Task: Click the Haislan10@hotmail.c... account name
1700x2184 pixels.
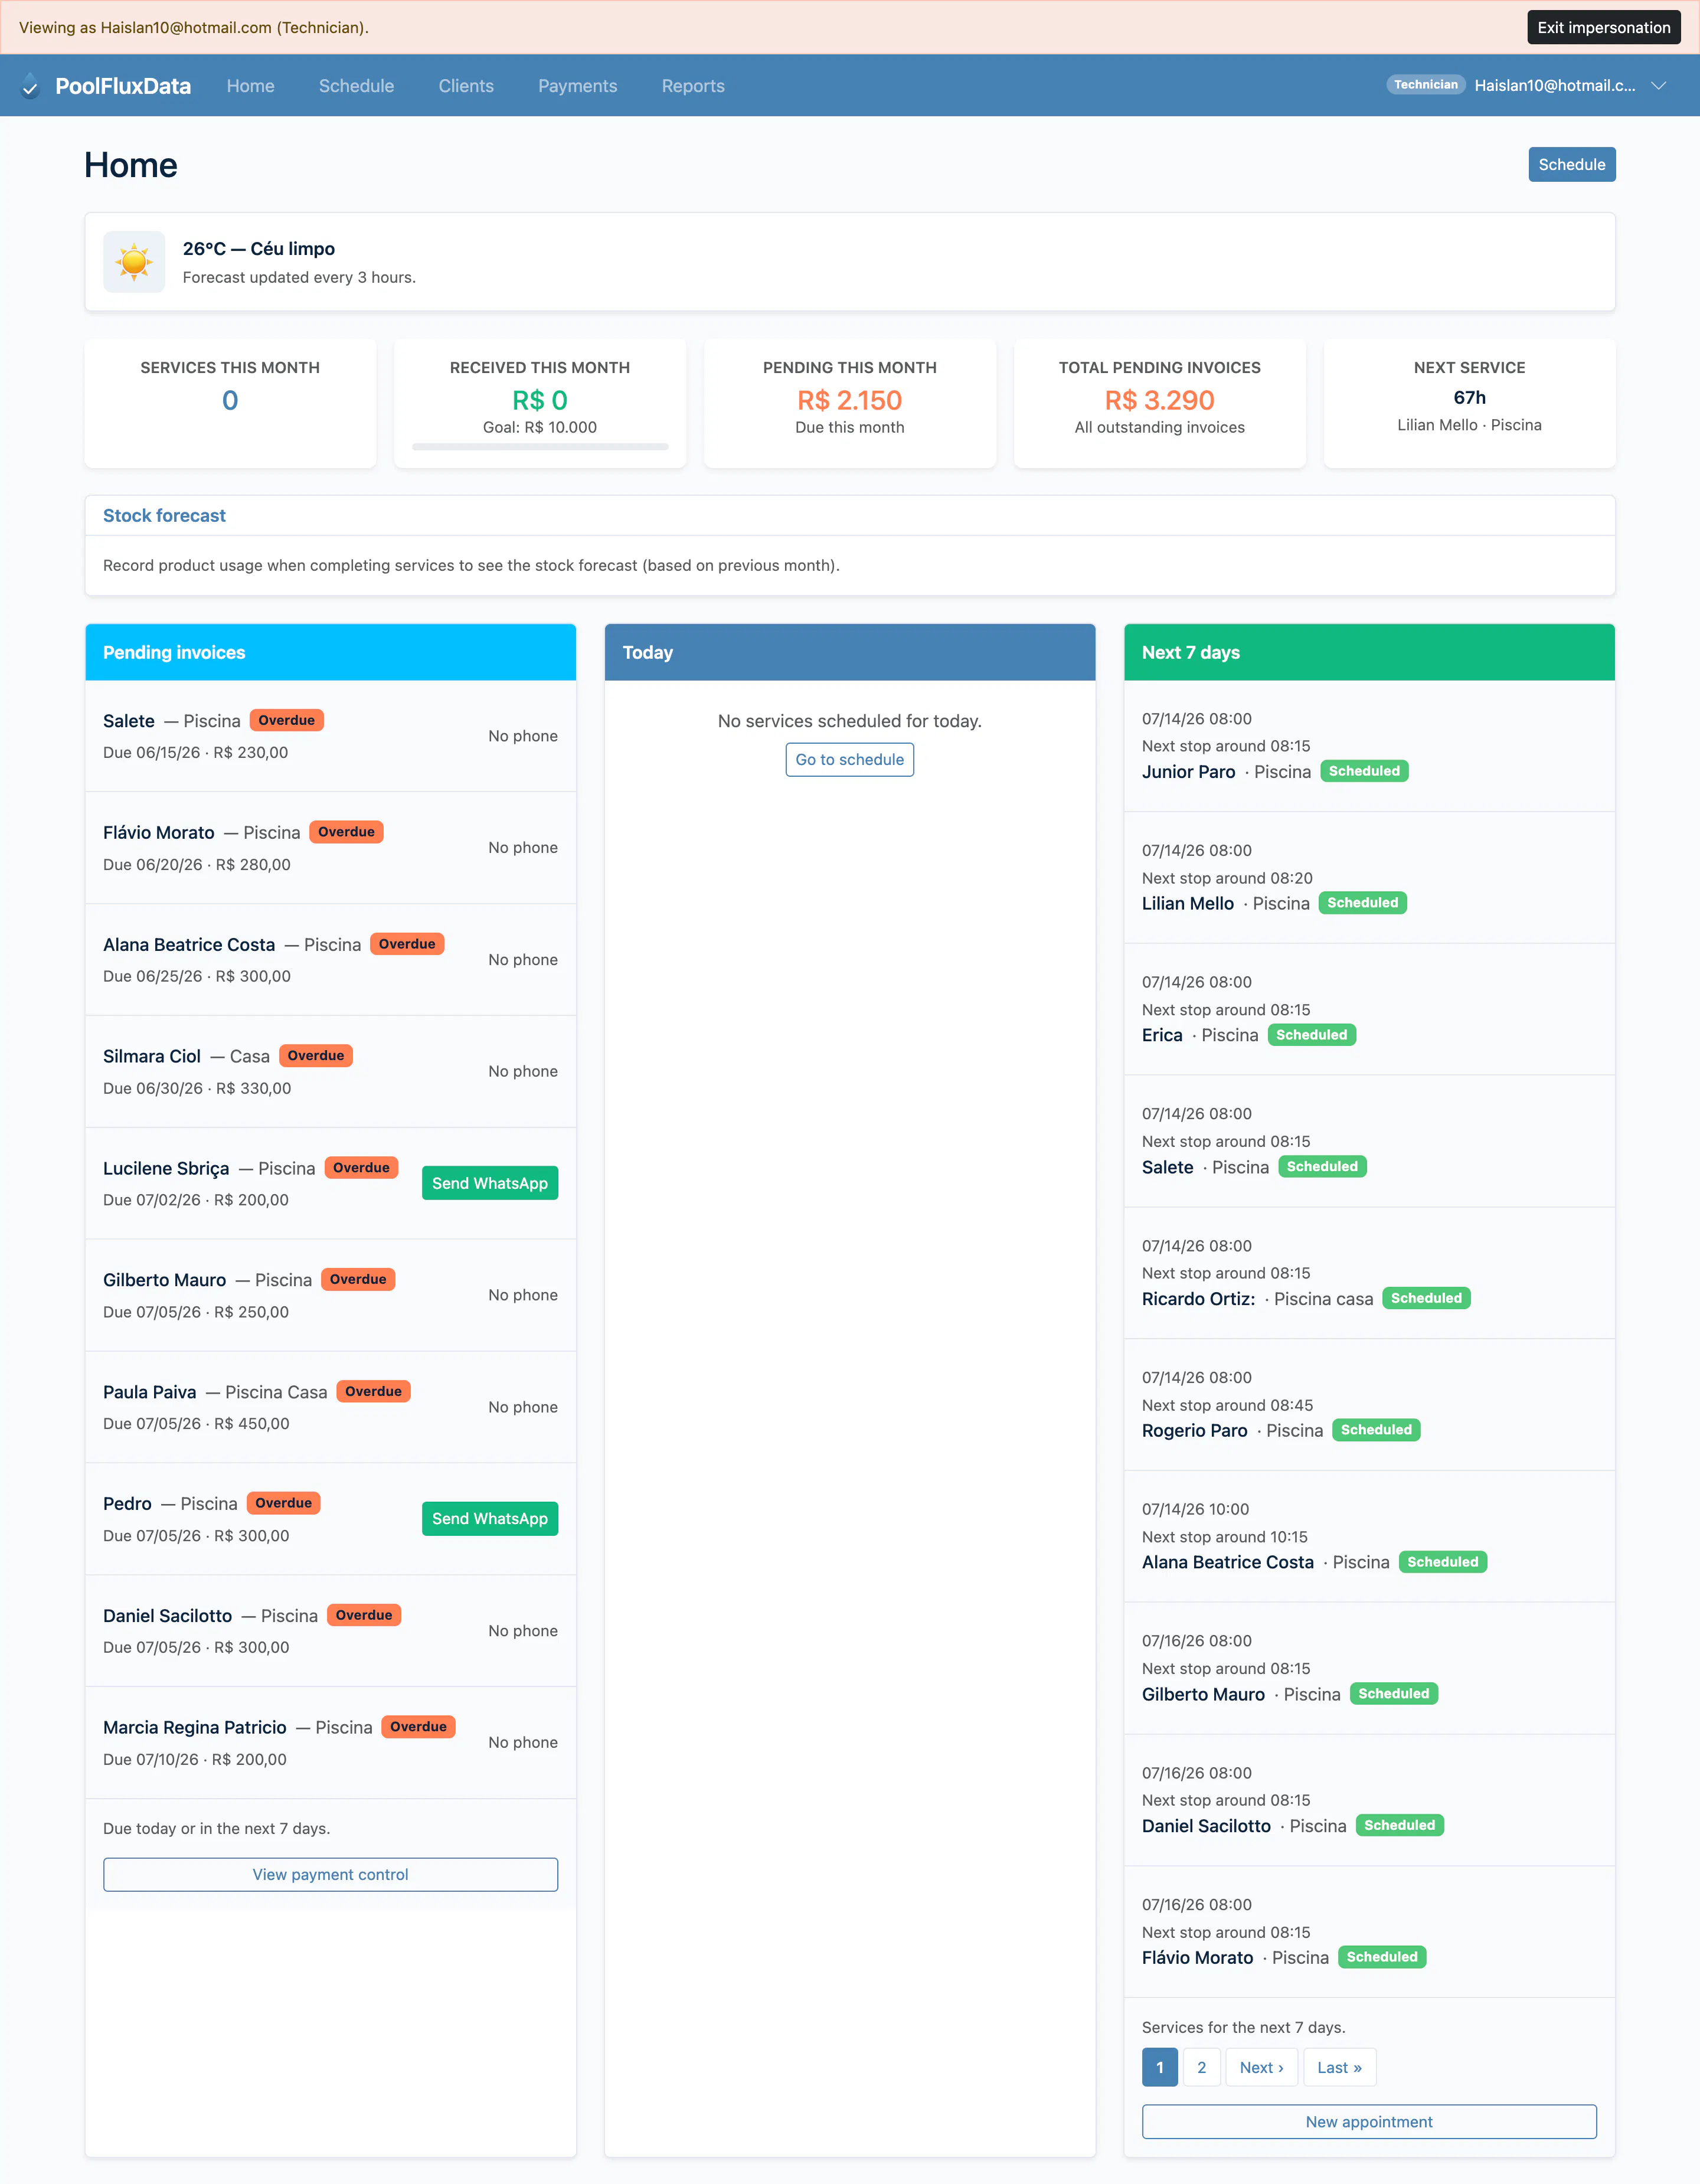Action: 1555,86
